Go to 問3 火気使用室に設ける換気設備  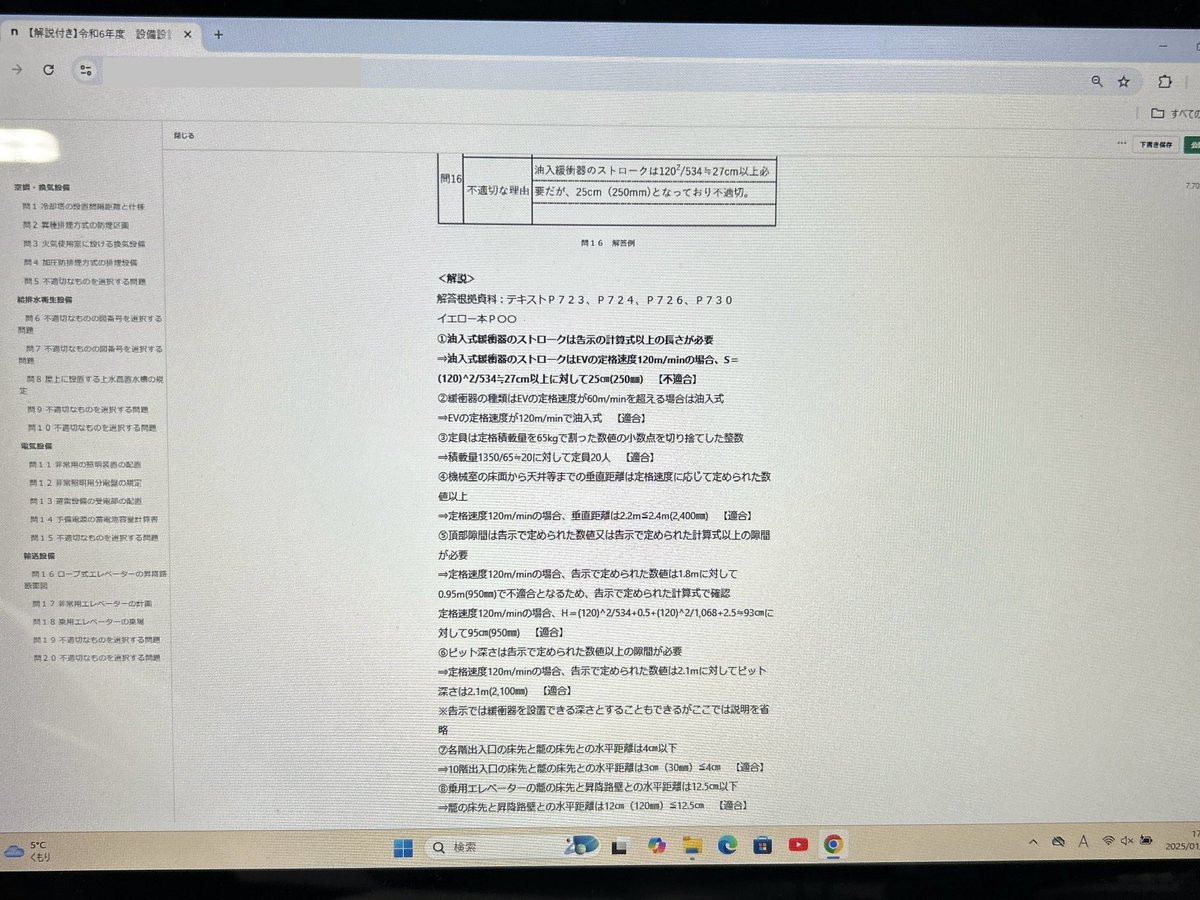(x=83, y=244)
